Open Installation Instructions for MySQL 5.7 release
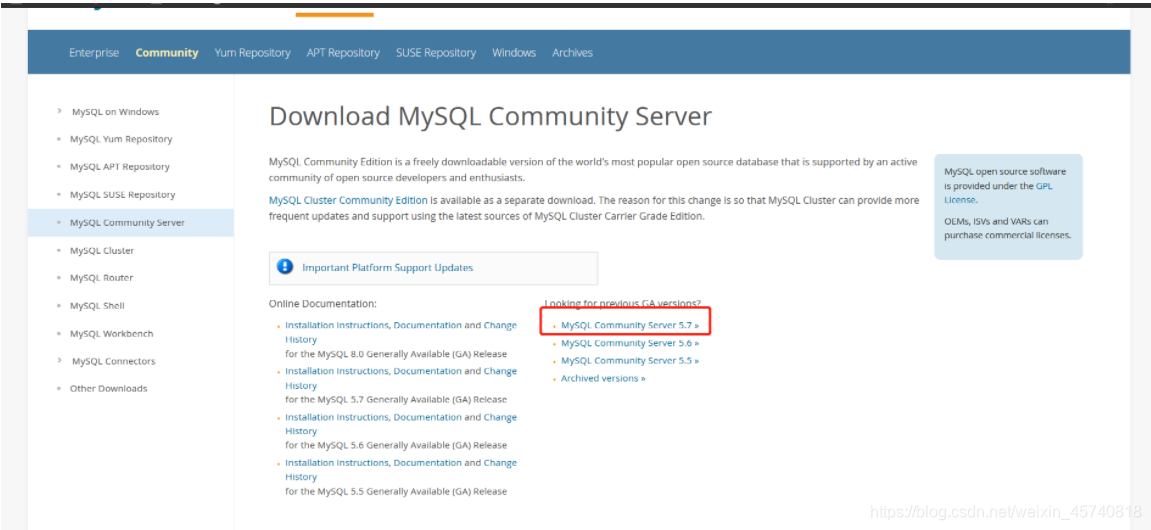 tap(338, 371)
